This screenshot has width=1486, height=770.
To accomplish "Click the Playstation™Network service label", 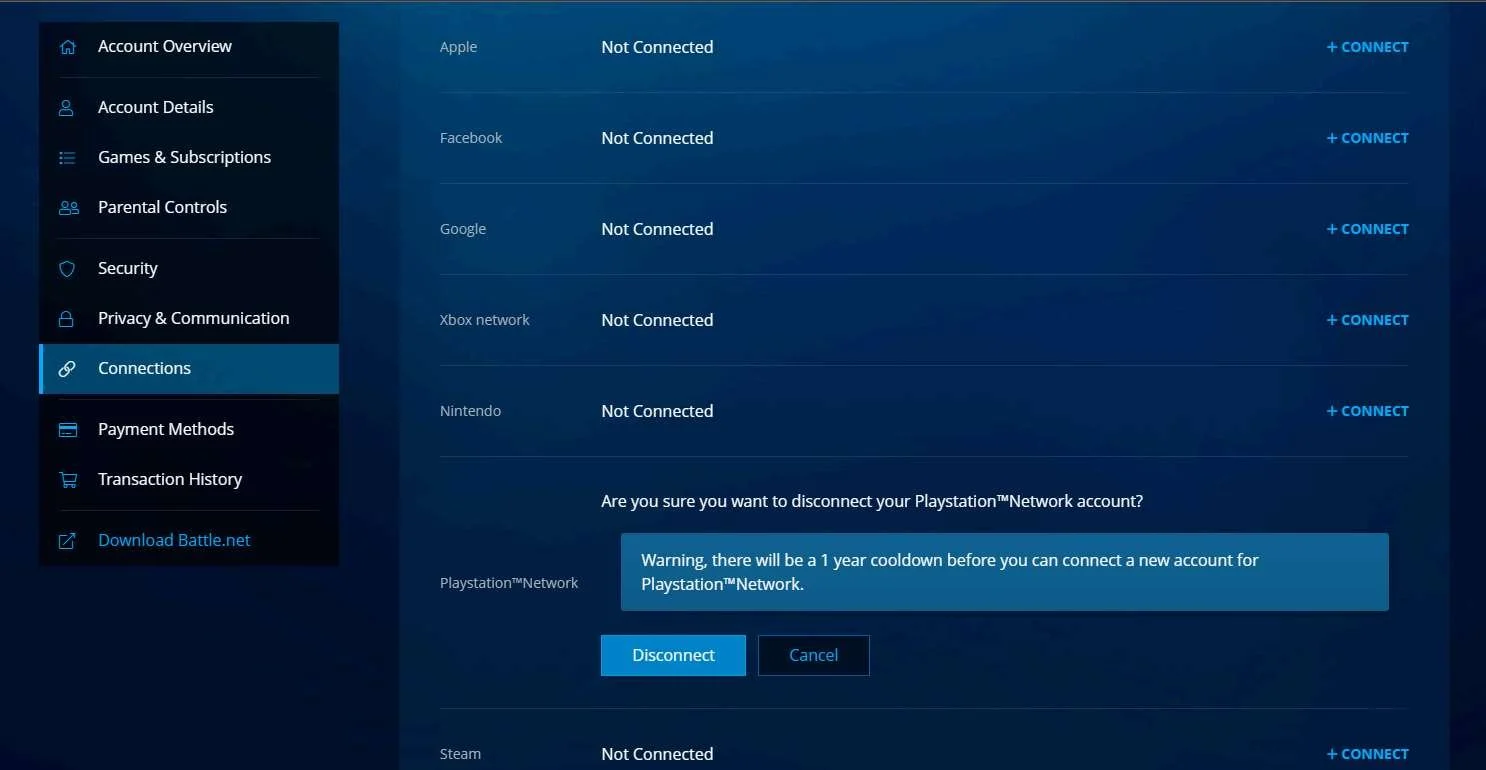I will point(509,583).
